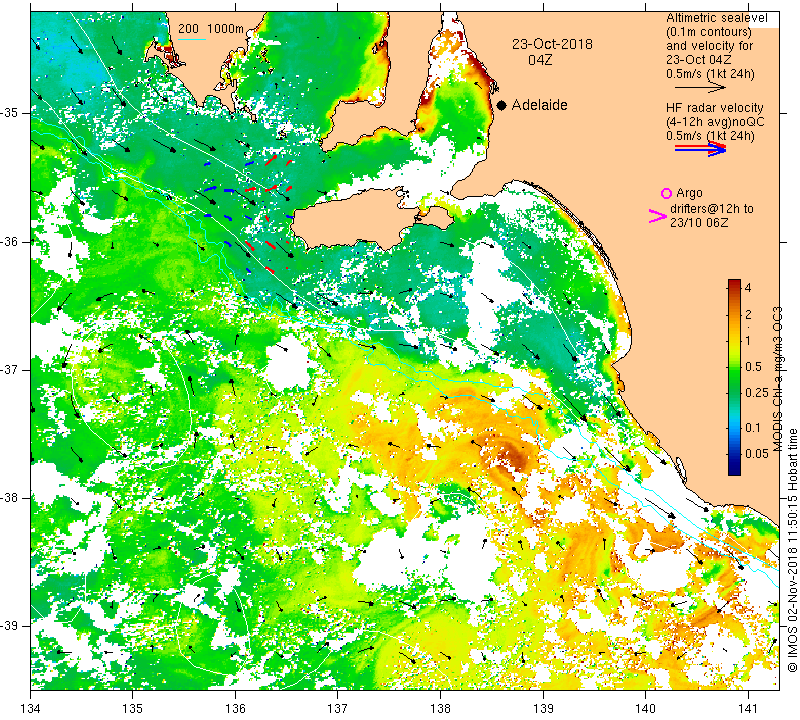Screen dimensions: 800x720
Task: Click the 'Argo' legend label
Action: coord(689,193)
